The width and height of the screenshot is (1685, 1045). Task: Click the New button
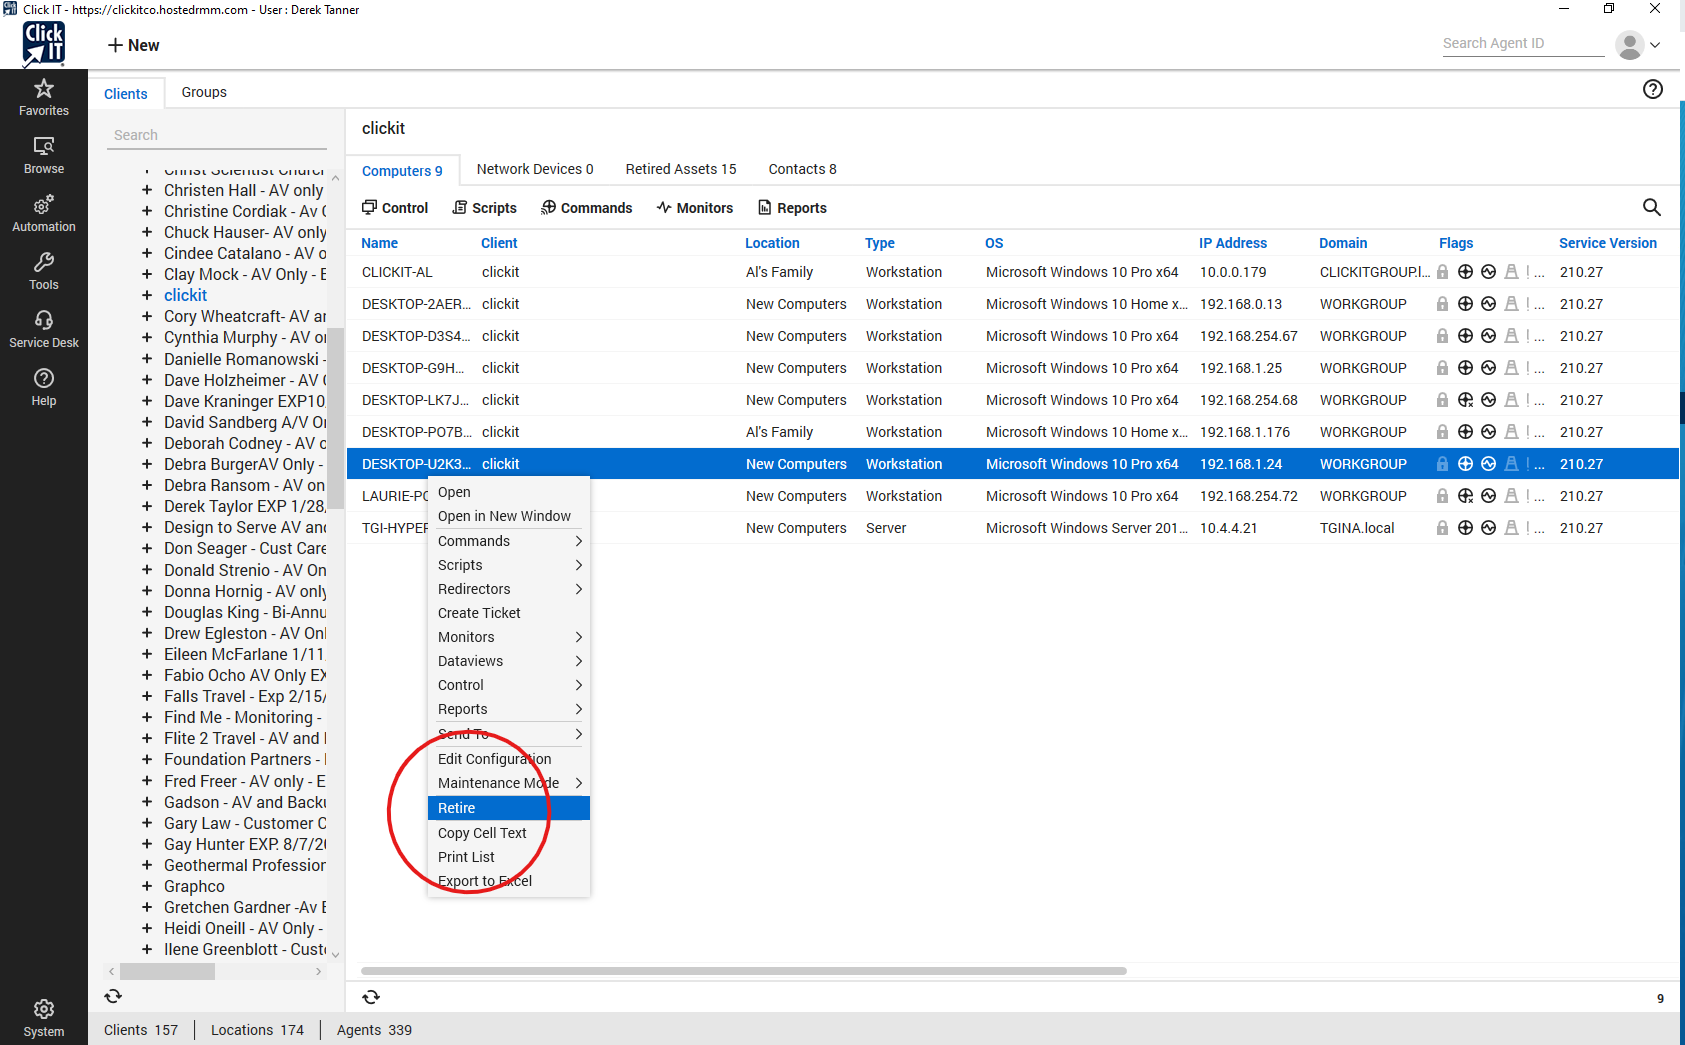pyautogui.click(x=134, y=45)
